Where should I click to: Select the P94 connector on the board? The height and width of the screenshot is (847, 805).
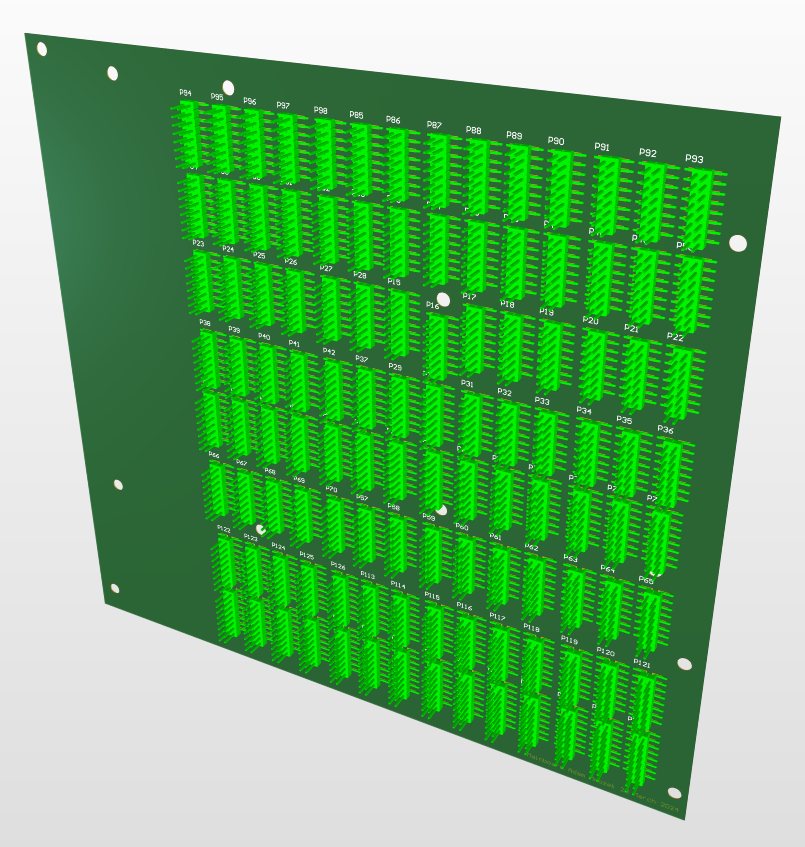click(187, 131)
